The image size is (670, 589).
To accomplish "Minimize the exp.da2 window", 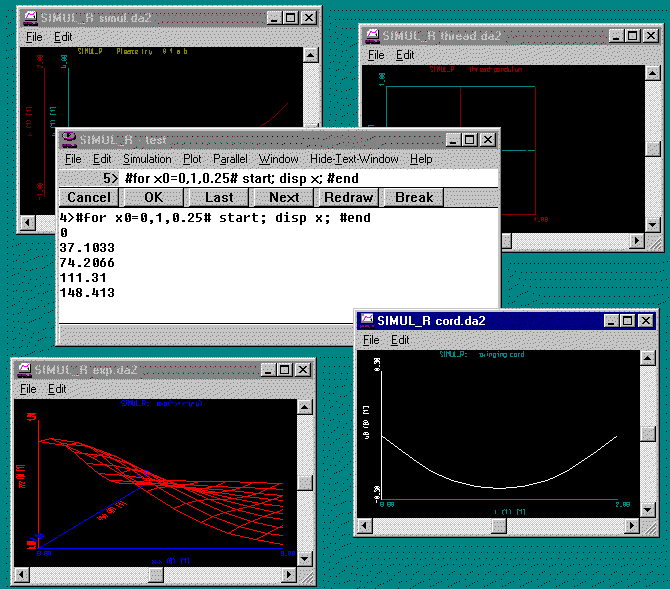I will [268, 370].
